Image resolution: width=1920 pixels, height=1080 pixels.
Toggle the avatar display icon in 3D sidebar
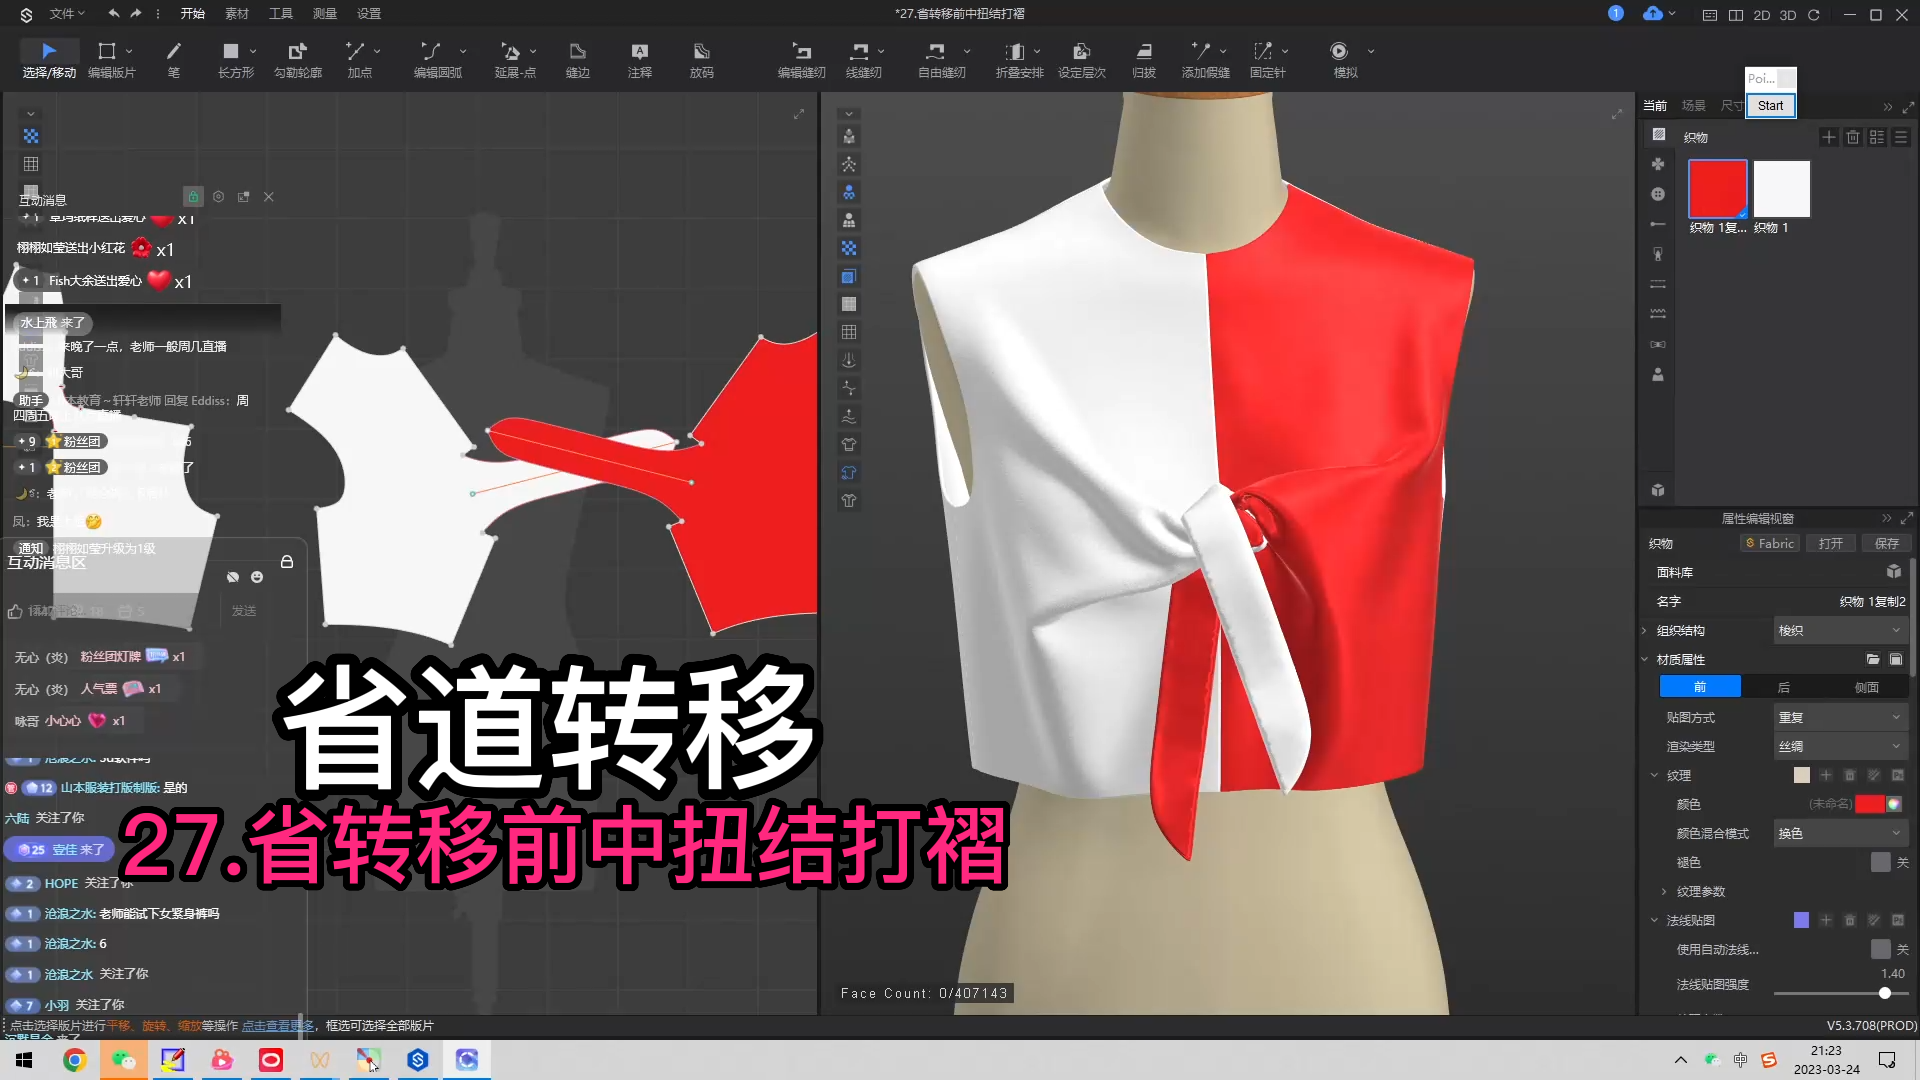click(849, 136)
